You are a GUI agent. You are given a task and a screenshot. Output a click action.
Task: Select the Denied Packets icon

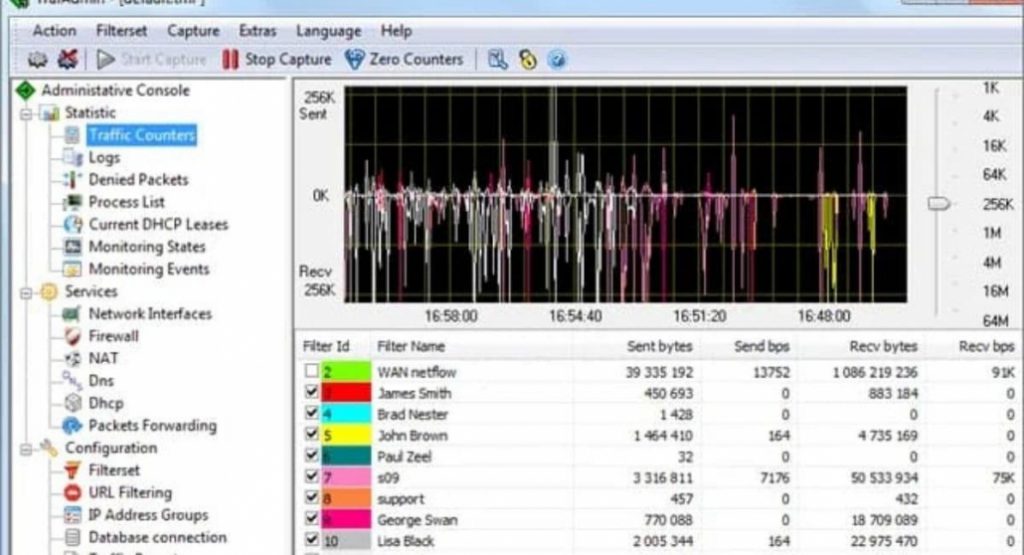point(72,180)
